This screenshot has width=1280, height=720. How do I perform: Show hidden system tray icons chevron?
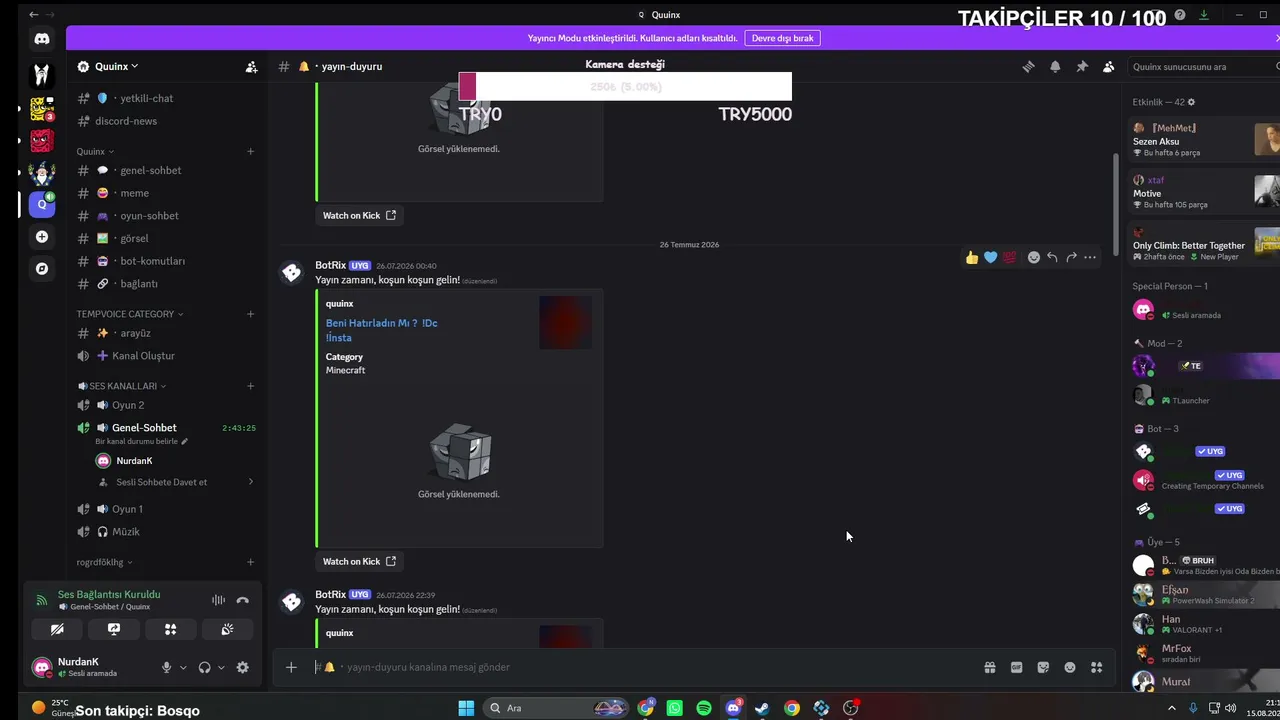point(1172,708)
